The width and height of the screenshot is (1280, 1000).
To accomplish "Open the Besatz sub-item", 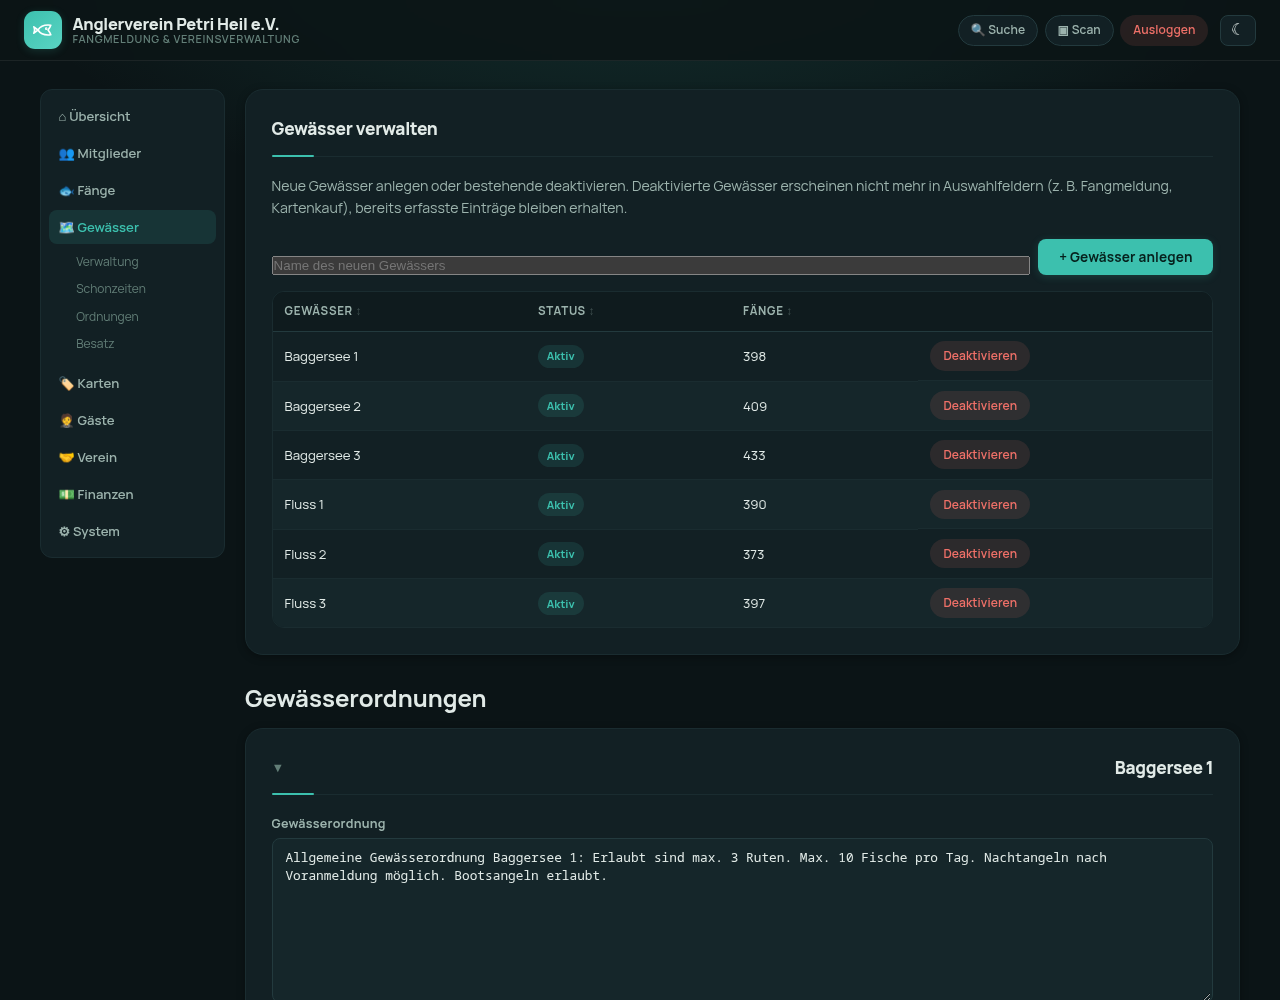I will [x=95, y=344].
